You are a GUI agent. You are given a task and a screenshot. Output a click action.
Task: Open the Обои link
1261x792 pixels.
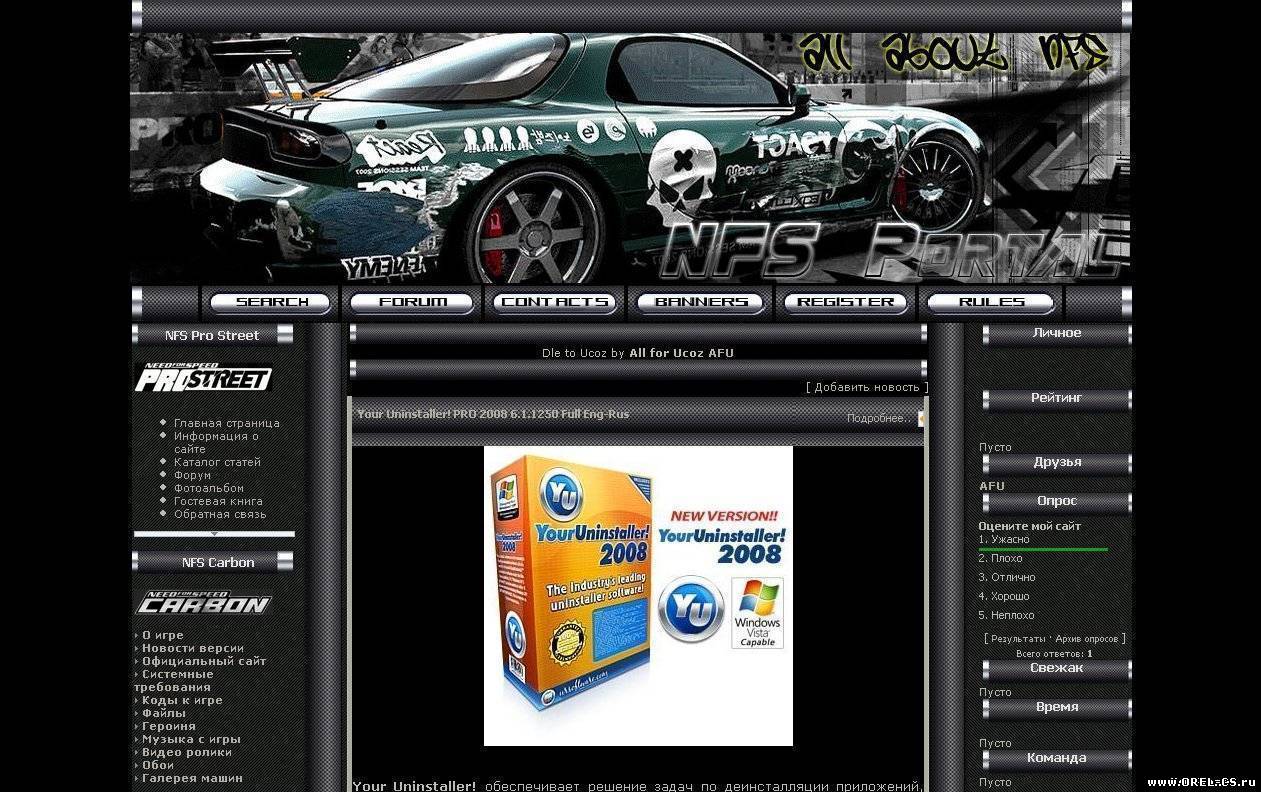click(x=158, y=765)
